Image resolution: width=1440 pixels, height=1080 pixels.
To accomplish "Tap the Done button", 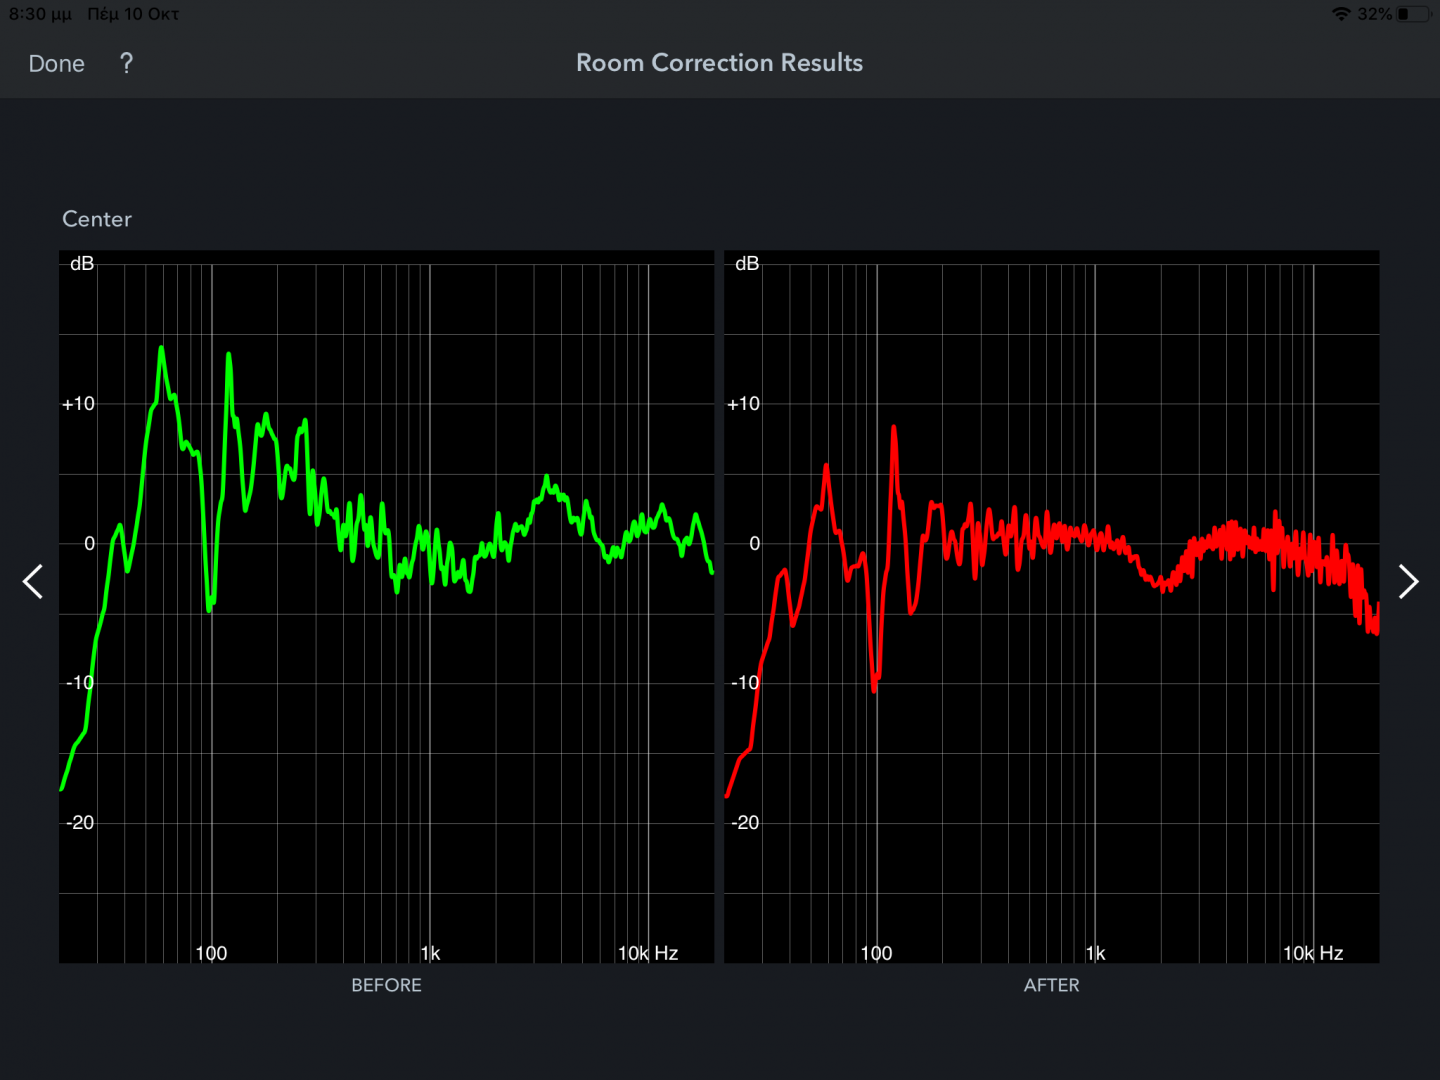I will (57, 64).
